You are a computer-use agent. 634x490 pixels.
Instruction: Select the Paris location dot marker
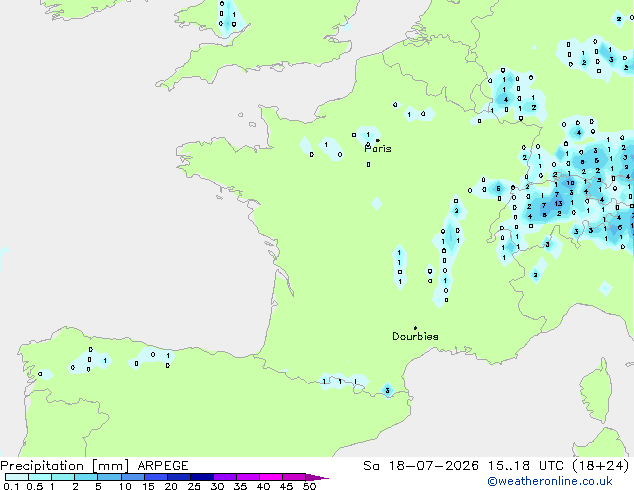(x=378, y=140)
